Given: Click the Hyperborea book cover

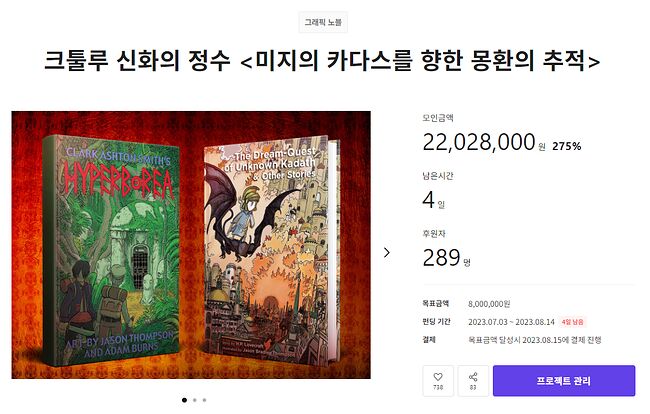Looking at the screenshot, I should click(x=111, y=250).
